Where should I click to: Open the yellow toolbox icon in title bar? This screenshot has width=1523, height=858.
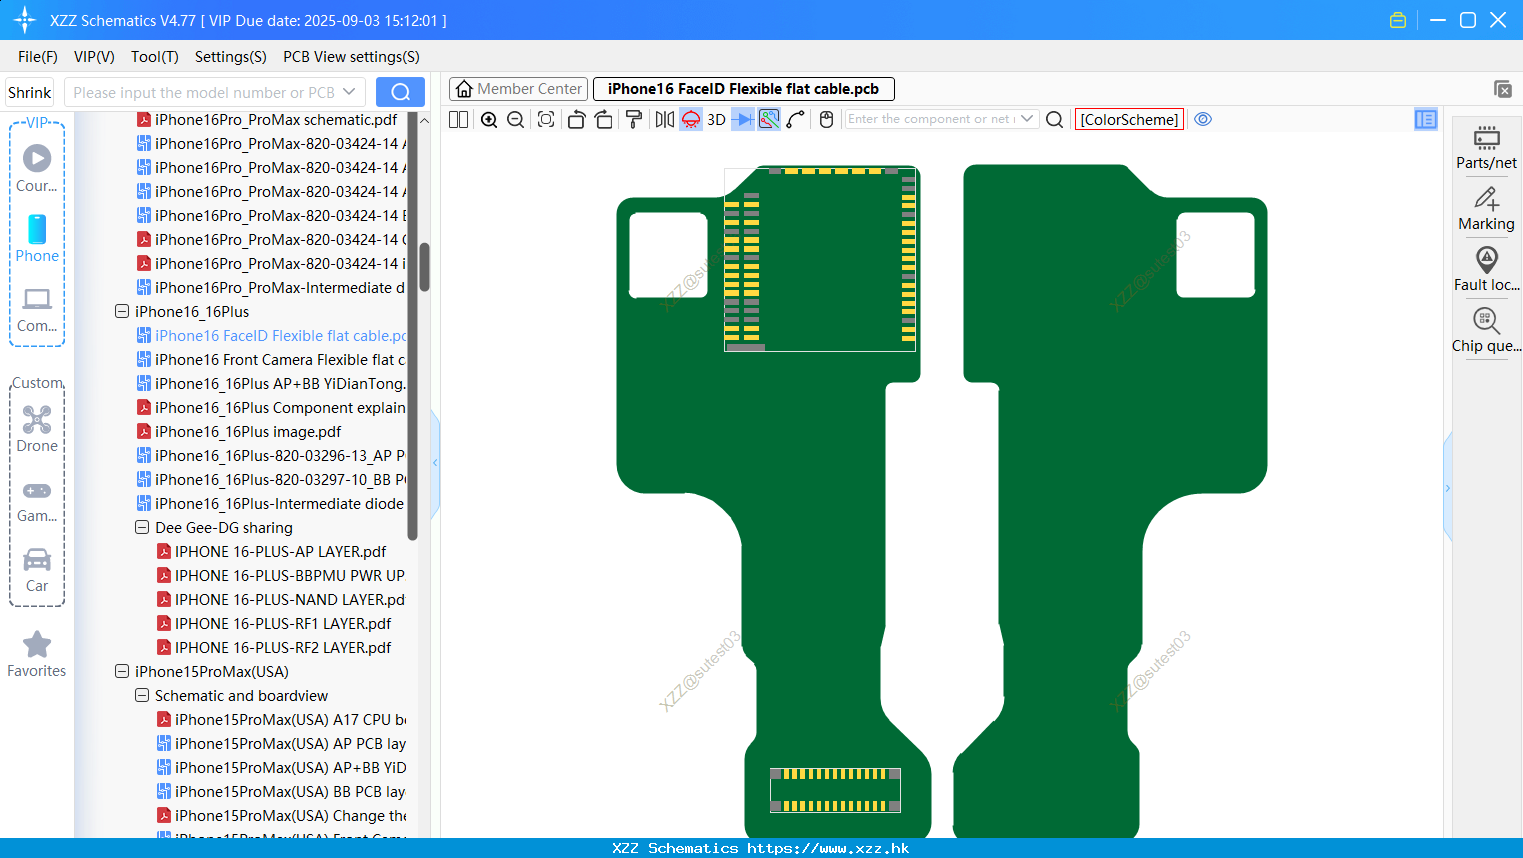(x=1398, y=20)
